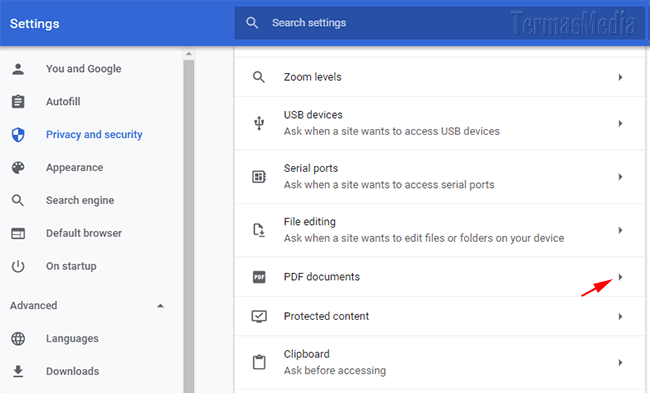The image size is (650, 393).
Task: Go to Languages settings
Action: tap(72, 339)
